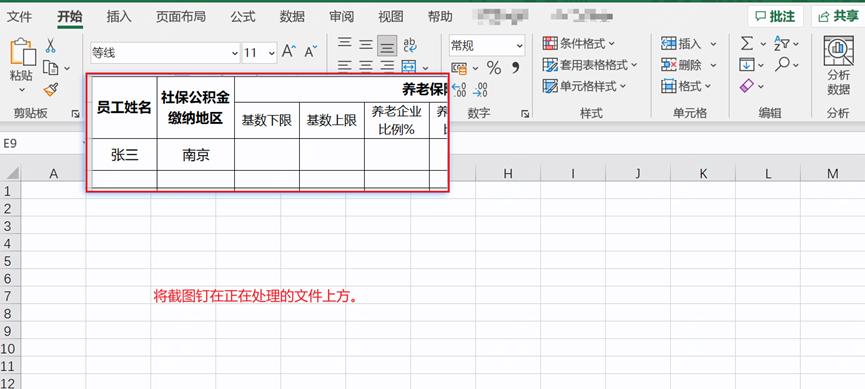Click the pinned table screenshot overlay

(x=268, y=133)
